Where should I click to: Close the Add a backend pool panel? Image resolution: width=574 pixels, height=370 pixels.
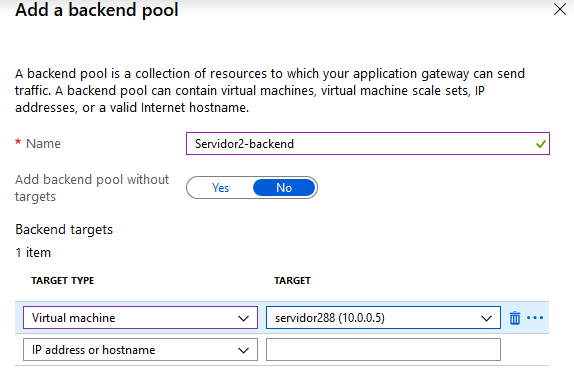(560, 9)
